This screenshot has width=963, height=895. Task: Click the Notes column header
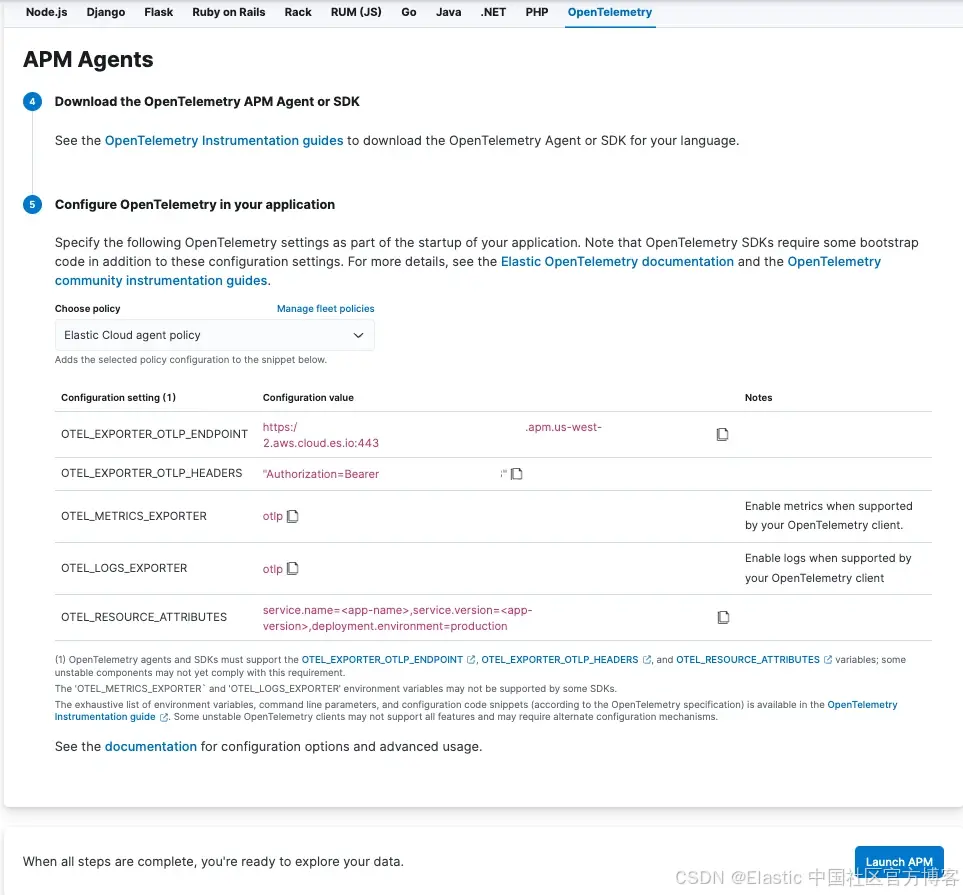pos(758,397)
